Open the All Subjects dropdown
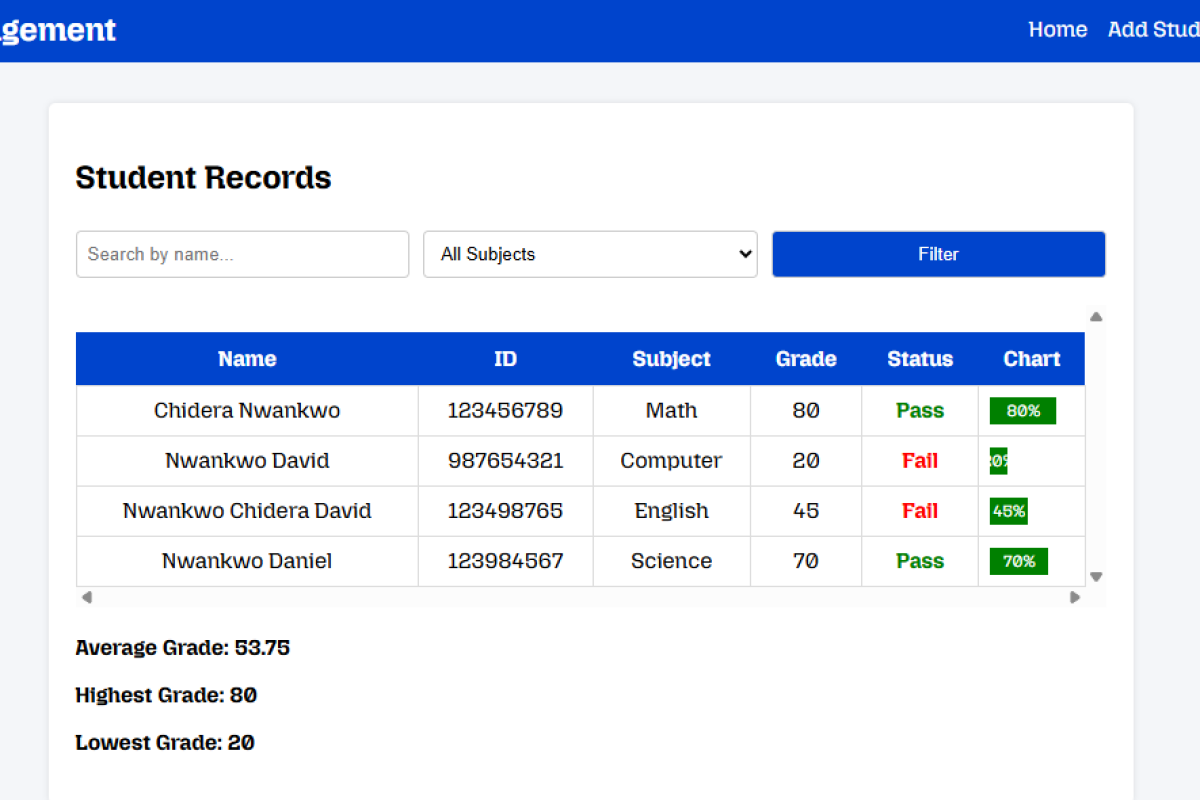 coord(590,254)
